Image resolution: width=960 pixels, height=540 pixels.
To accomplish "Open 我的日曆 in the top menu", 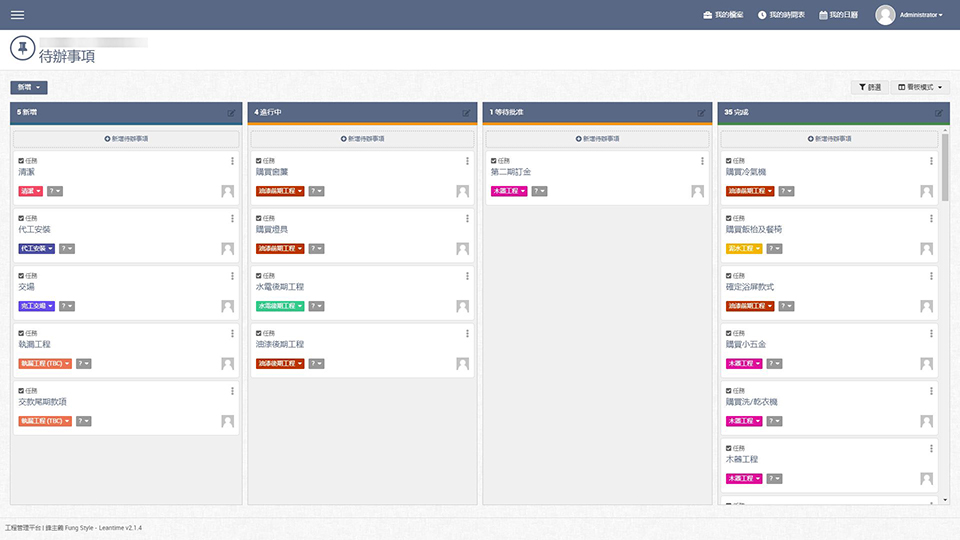I will pos(838,15).
